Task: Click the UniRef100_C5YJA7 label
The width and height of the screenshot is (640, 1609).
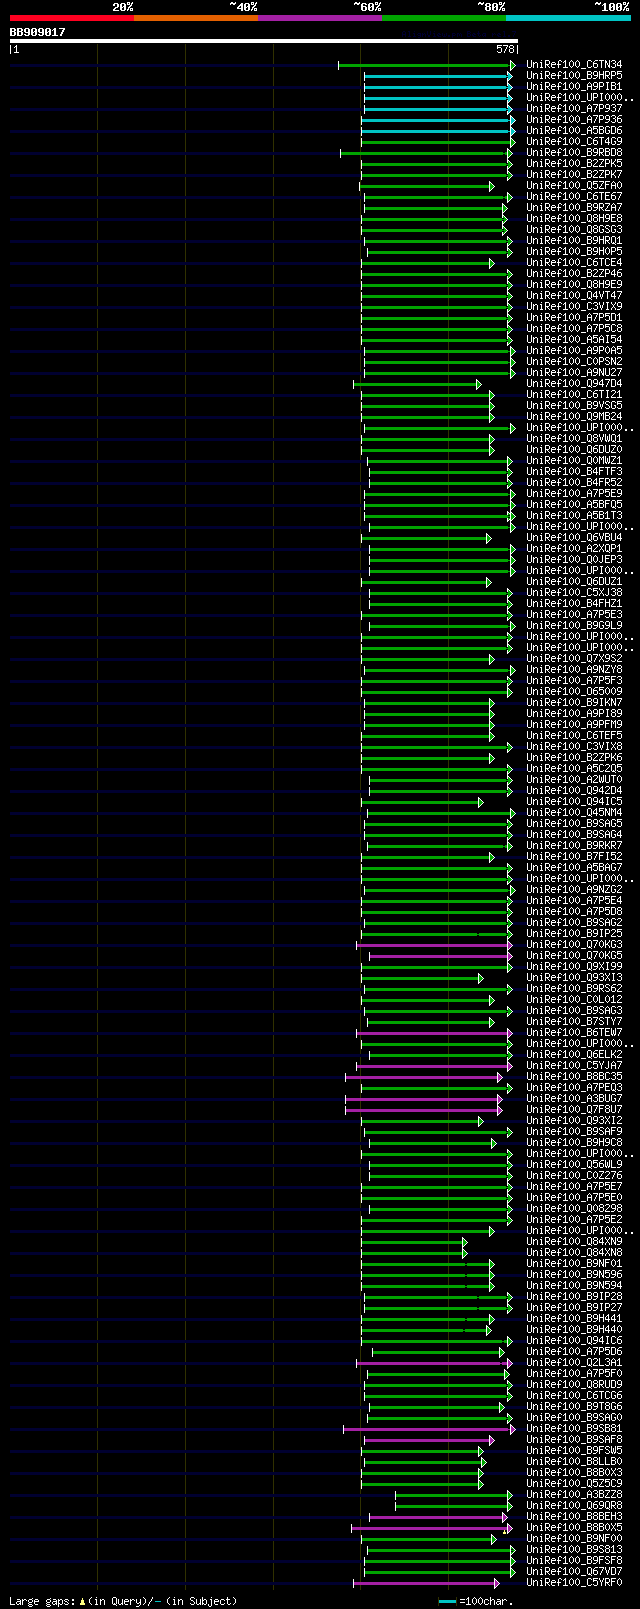Action: point(574,1066)
